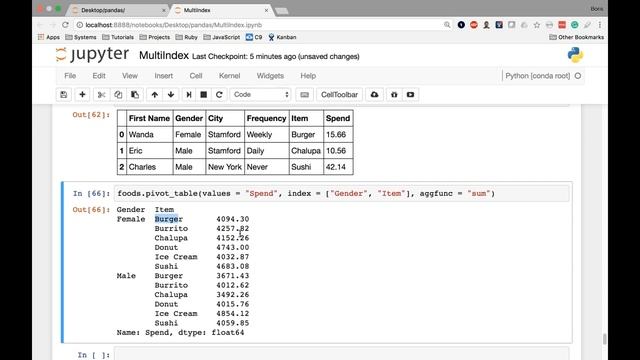Open Chrome's three-dot menu
The width and height of the screenshot is (640, 360).
(x=600, y=25)
